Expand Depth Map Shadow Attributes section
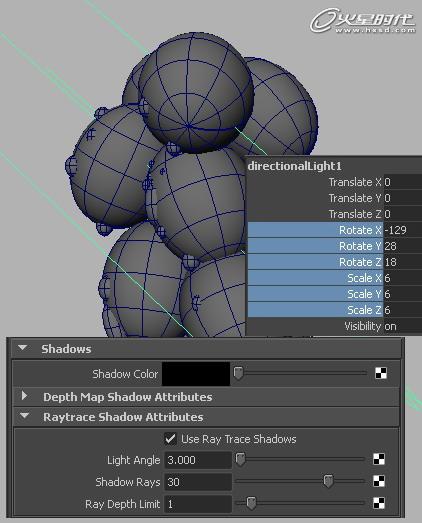422x523 pixels. (24, 396)
